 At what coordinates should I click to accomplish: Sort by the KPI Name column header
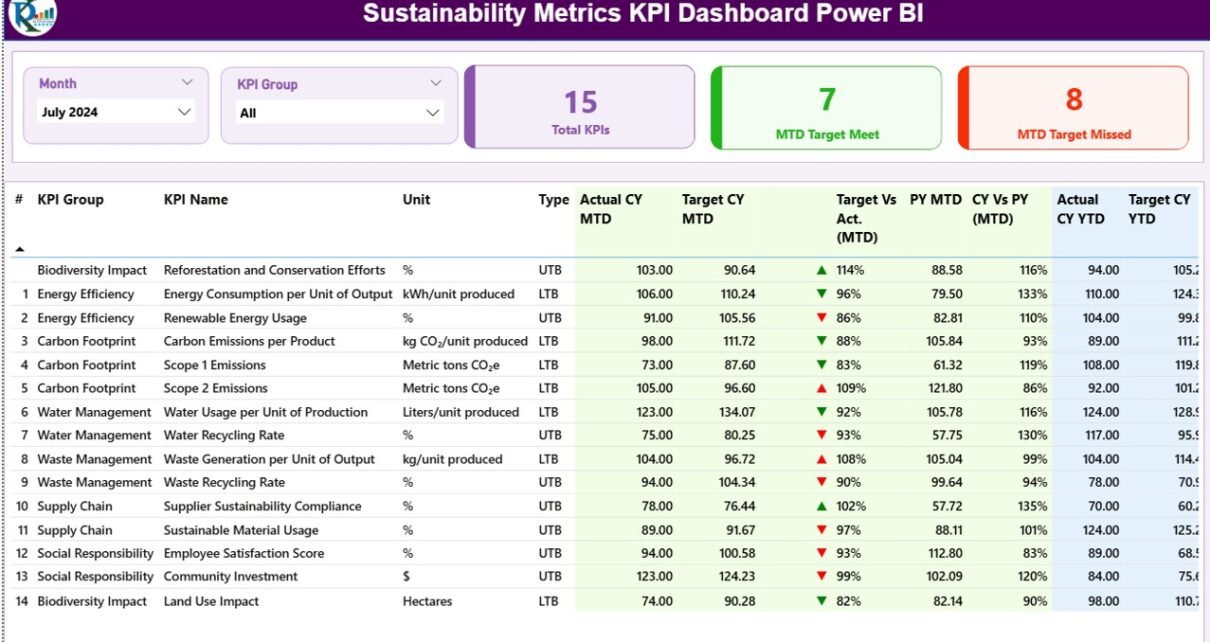(196, 200)
